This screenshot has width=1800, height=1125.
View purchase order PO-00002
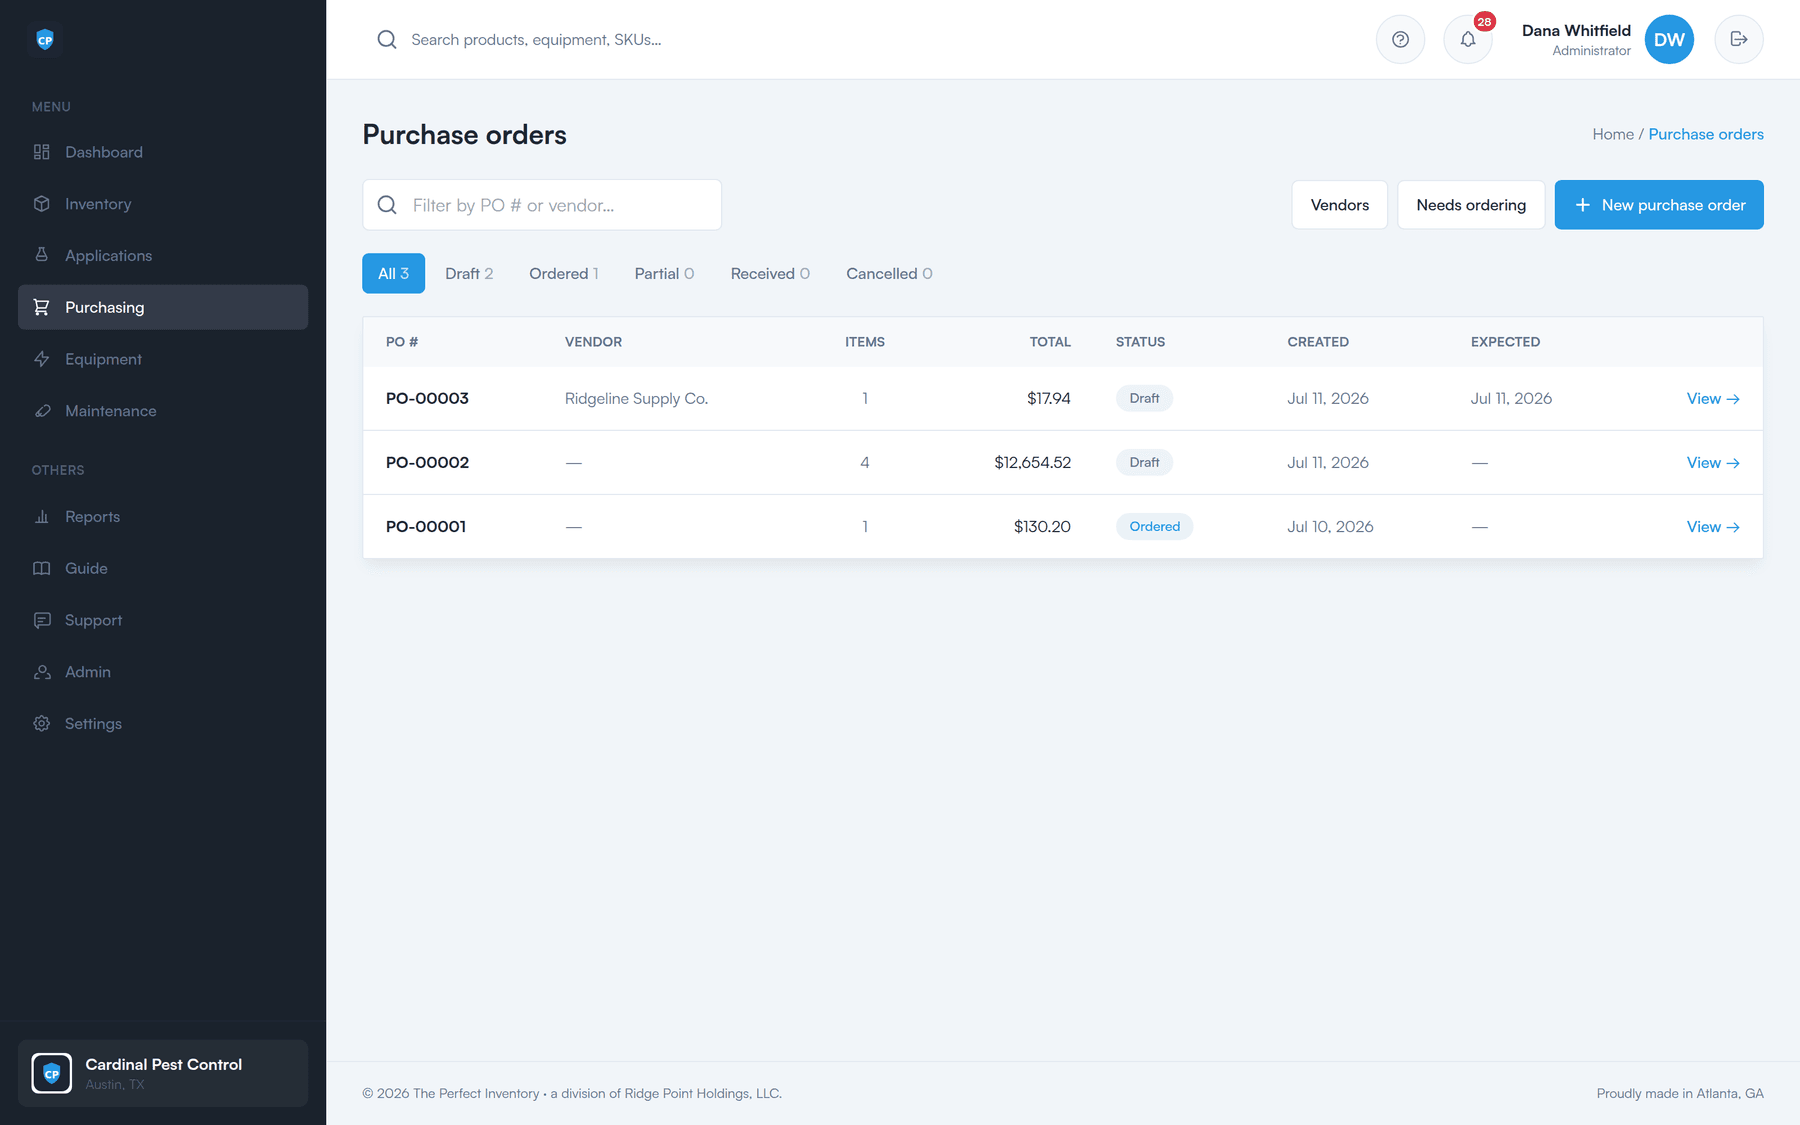1713,463
